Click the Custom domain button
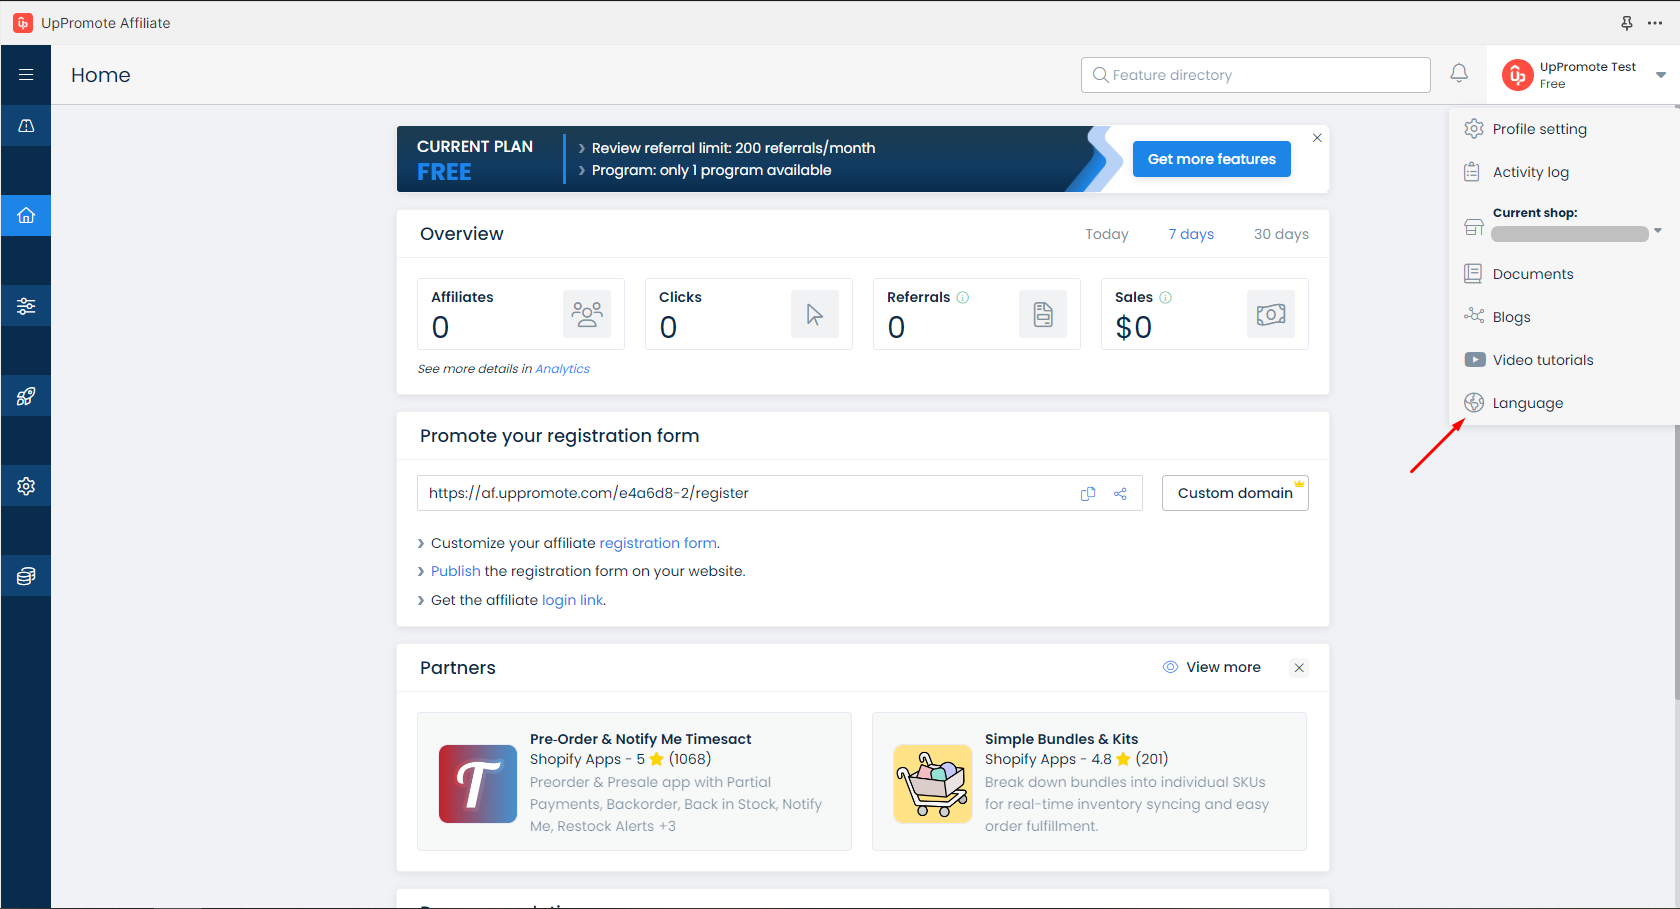 click(x=1234, y=493)
